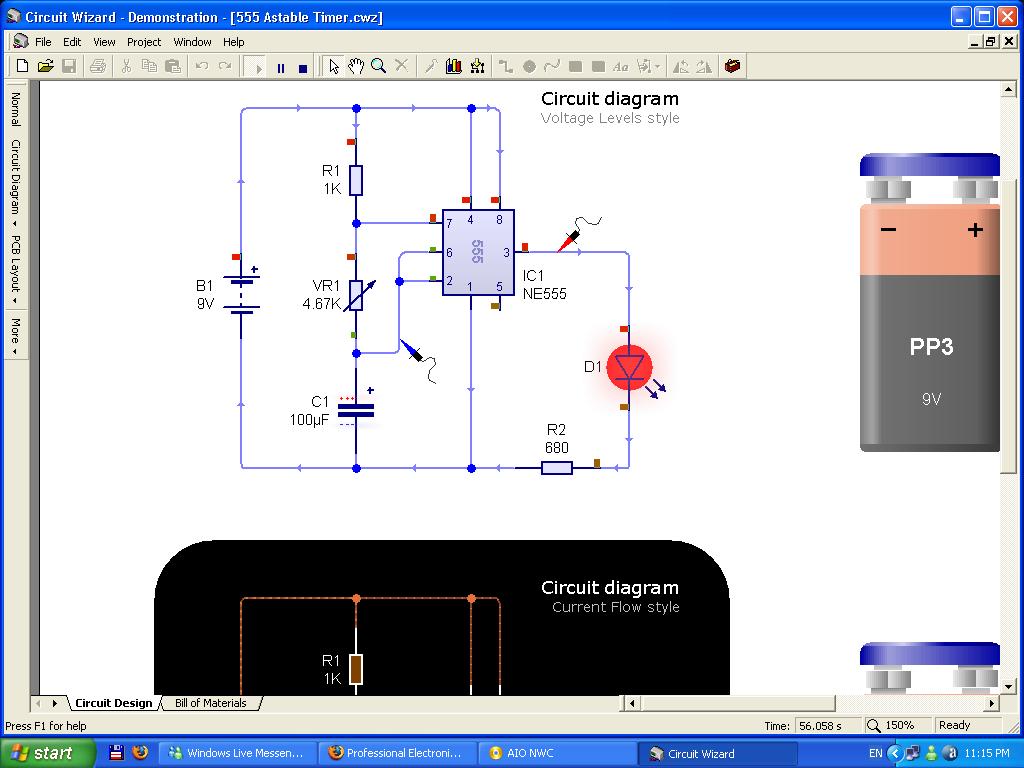Screen dimensions: 1024x768
Task: Choose the magnifier zoom tool
Action: click(x=379, y=66)
